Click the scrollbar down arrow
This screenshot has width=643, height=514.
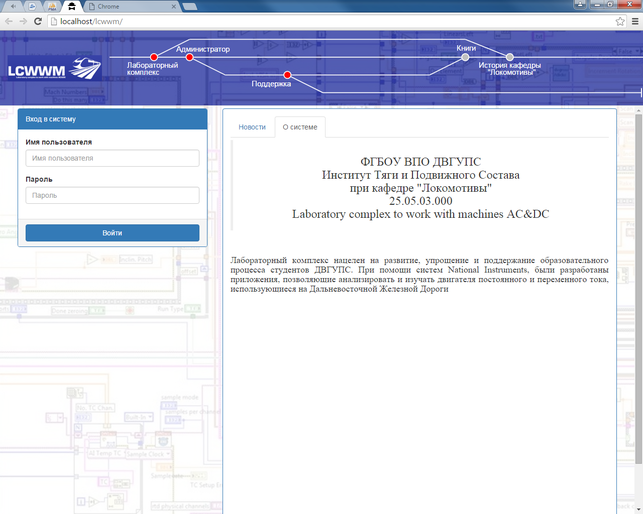coord(638,510)
